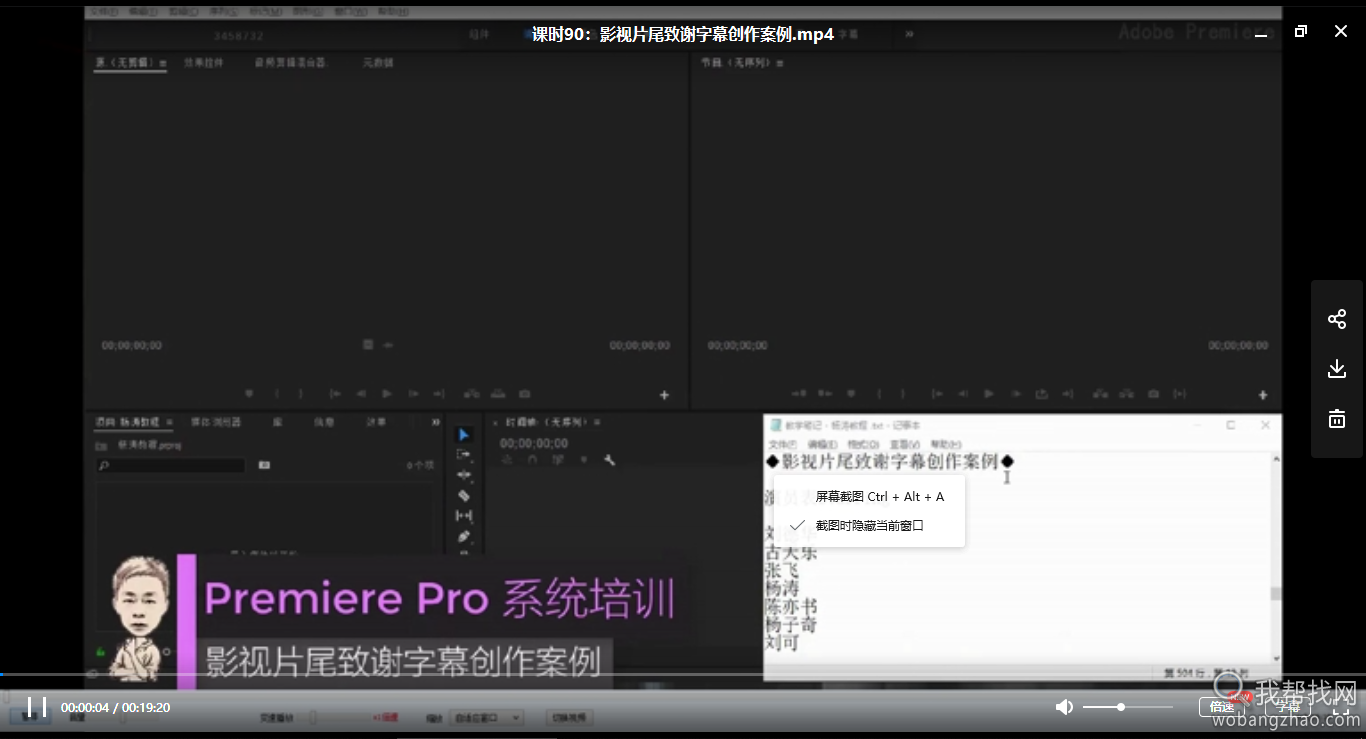Viewport: 1366px width, 739px height.
Task: Click the trash delete icon in side panel
Action: [x=1337, y=419]
